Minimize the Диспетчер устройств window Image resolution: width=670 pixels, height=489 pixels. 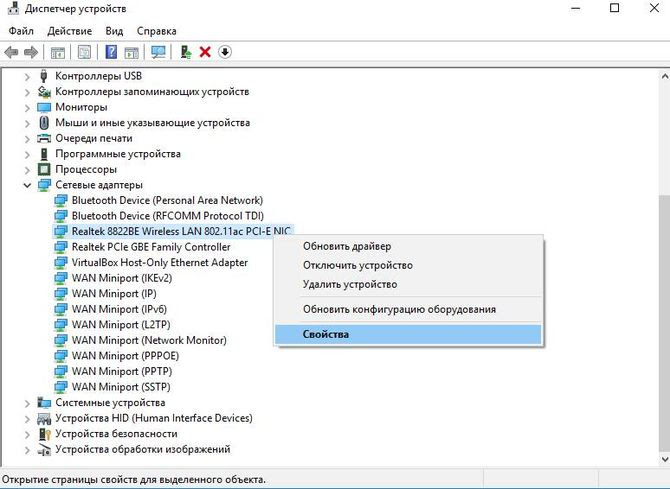pos(576,8)
